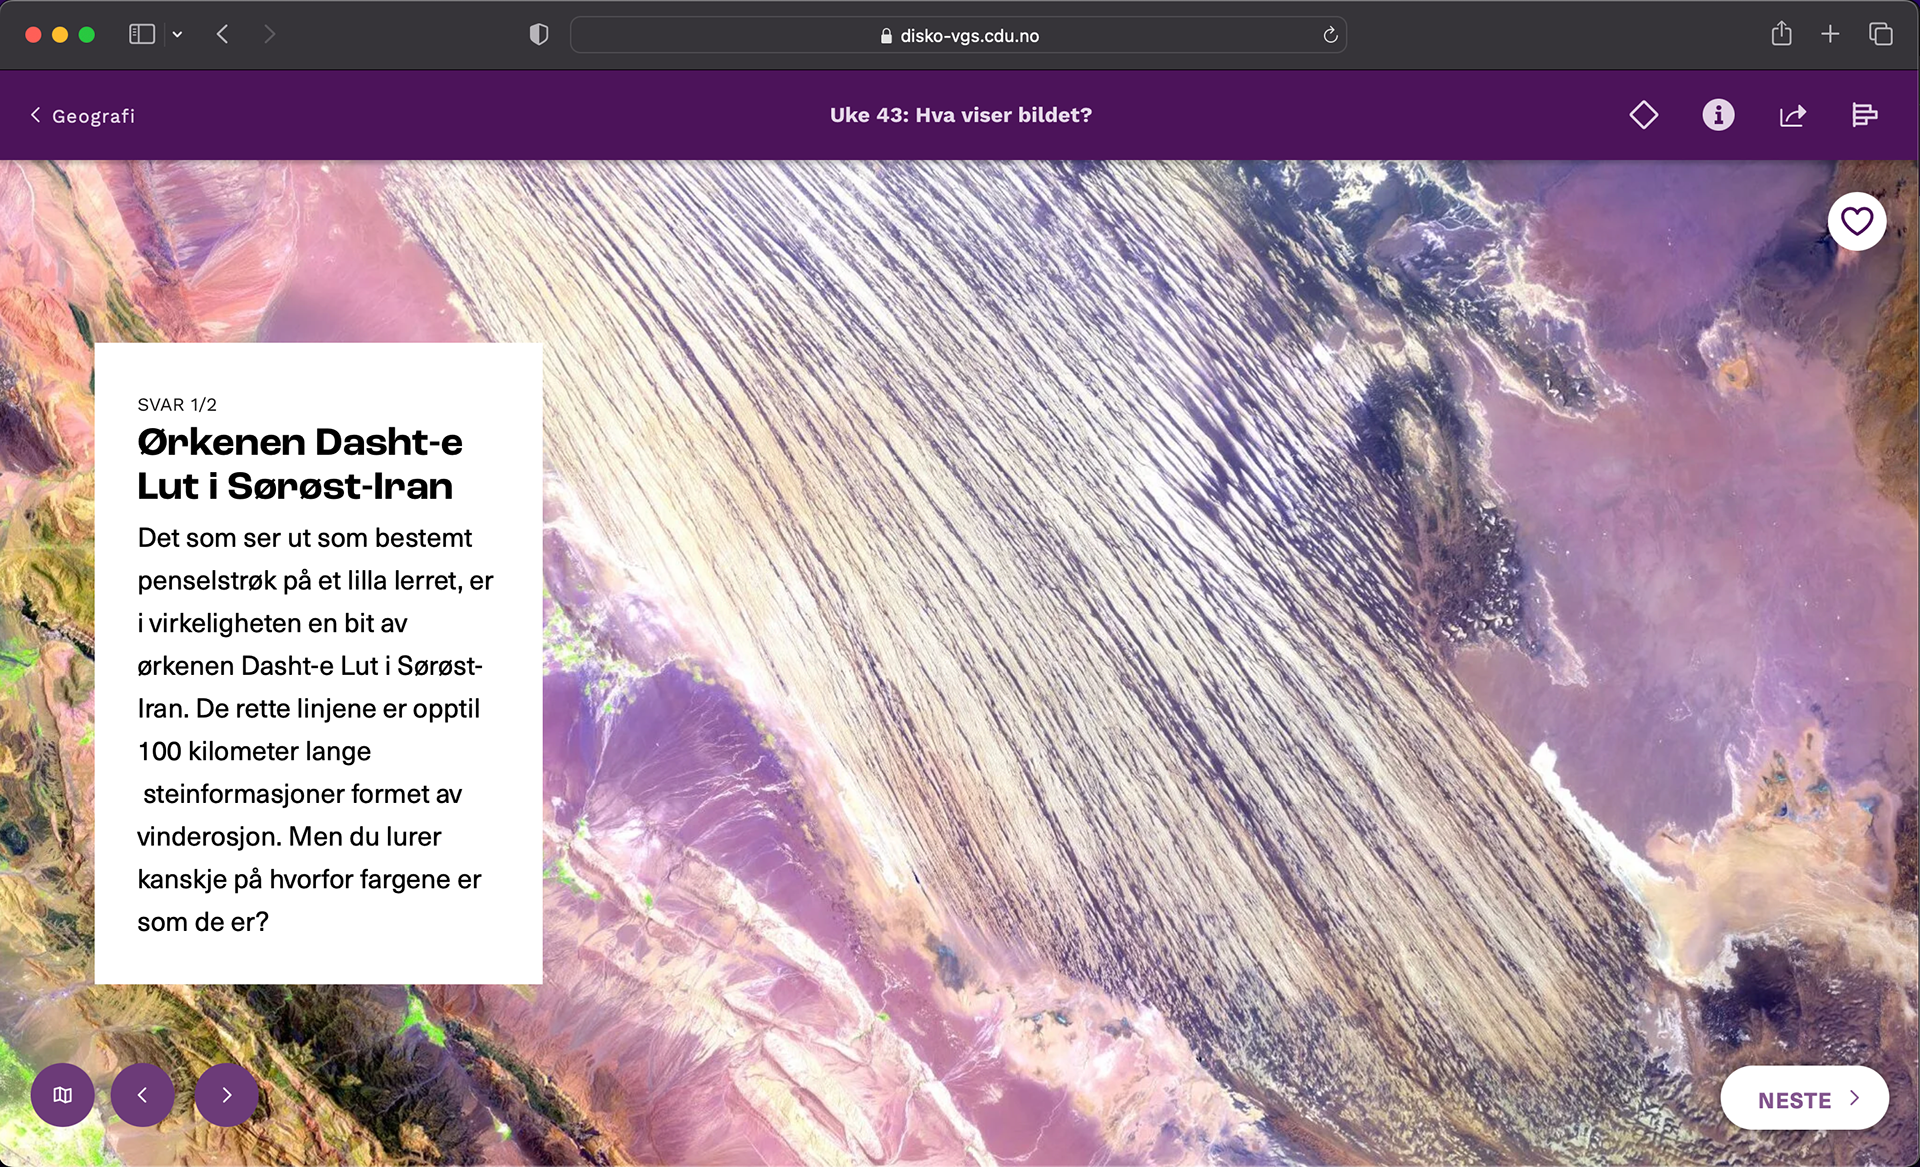1920x1167 pixels.
Task: Open privacy shield report
Action: coord(538,35)
